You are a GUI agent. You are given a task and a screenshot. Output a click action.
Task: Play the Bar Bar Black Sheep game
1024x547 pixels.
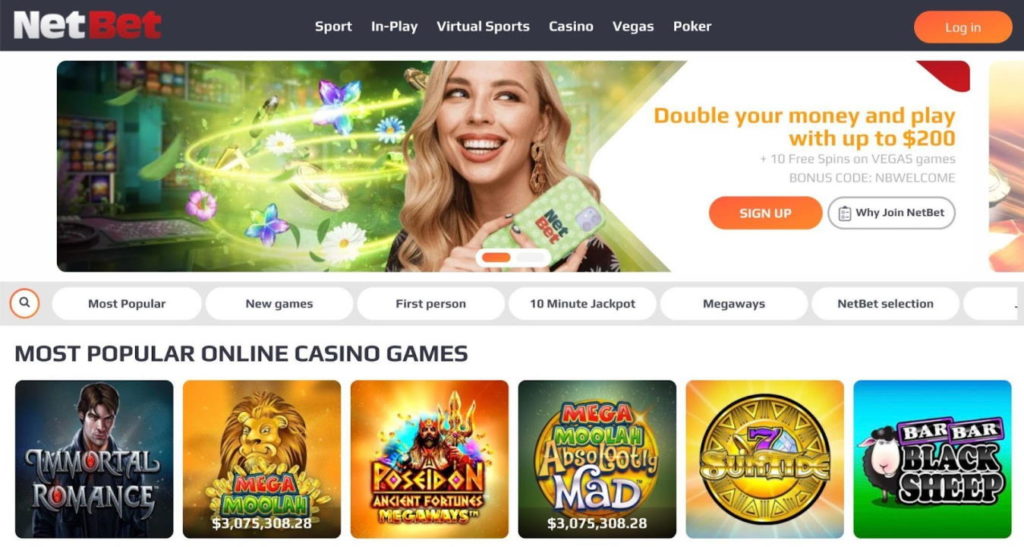pos(933,460)
